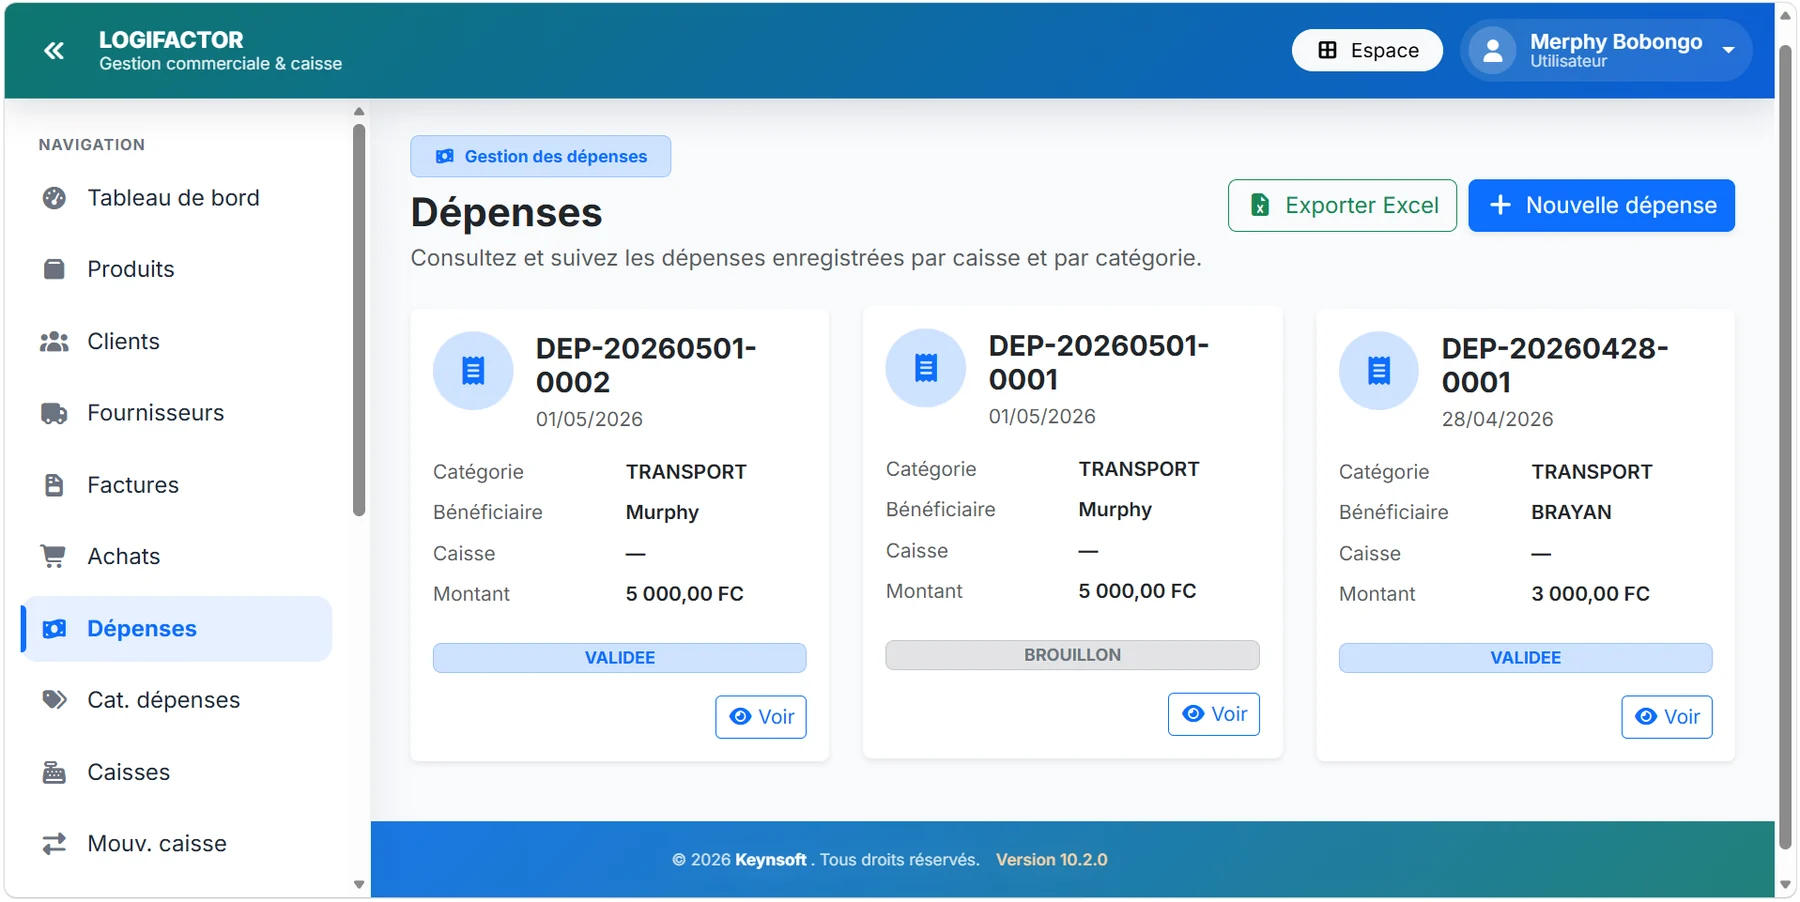Viewport: 1800px width, 902px height.
Task: Click receipt icon of DEP-20260501-0002 card
Action: tap(473, 371)
